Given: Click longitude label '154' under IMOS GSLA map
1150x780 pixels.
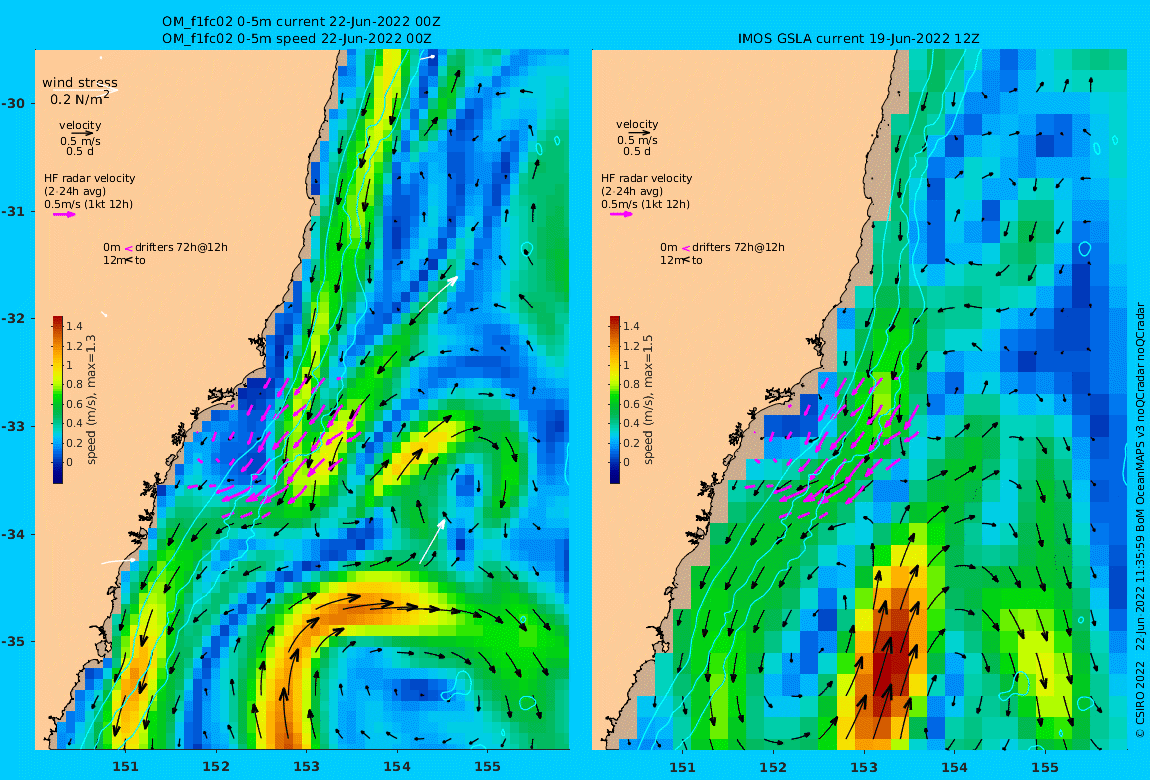Looking at the screenshot, I should [954, 767].
